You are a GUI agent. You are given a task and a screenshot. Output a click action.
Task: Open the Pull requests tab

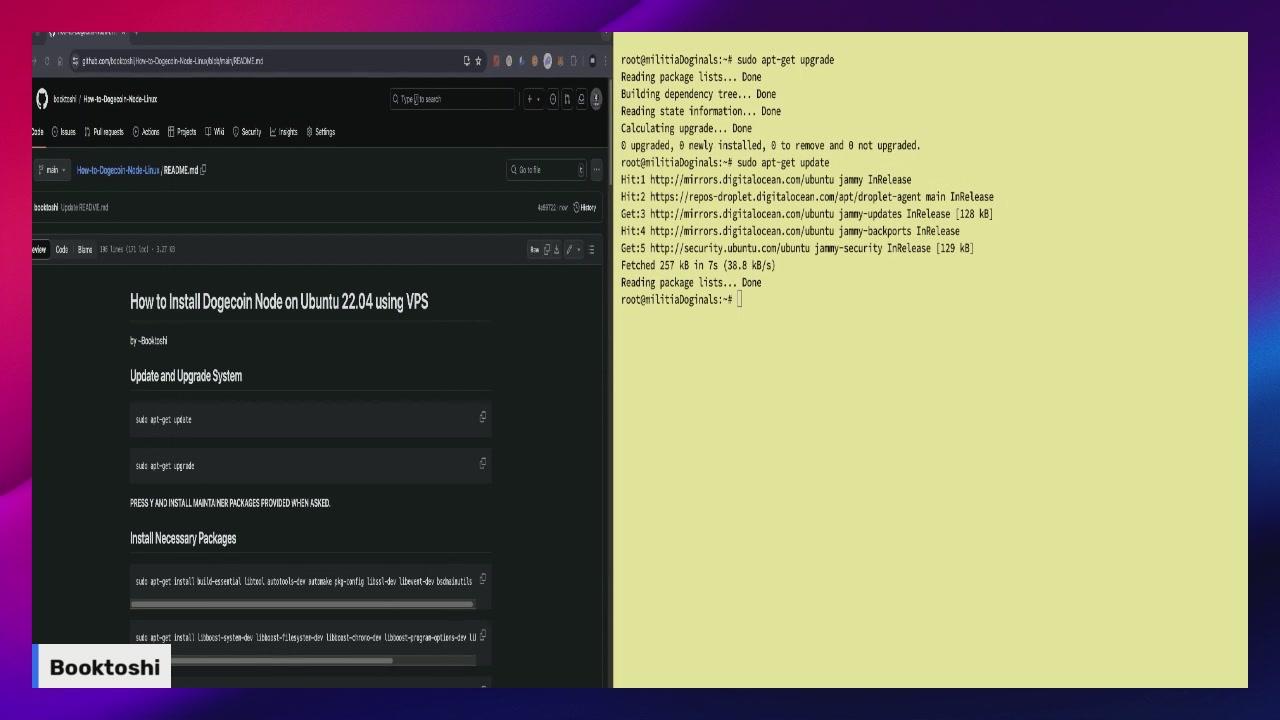(105, 132)
